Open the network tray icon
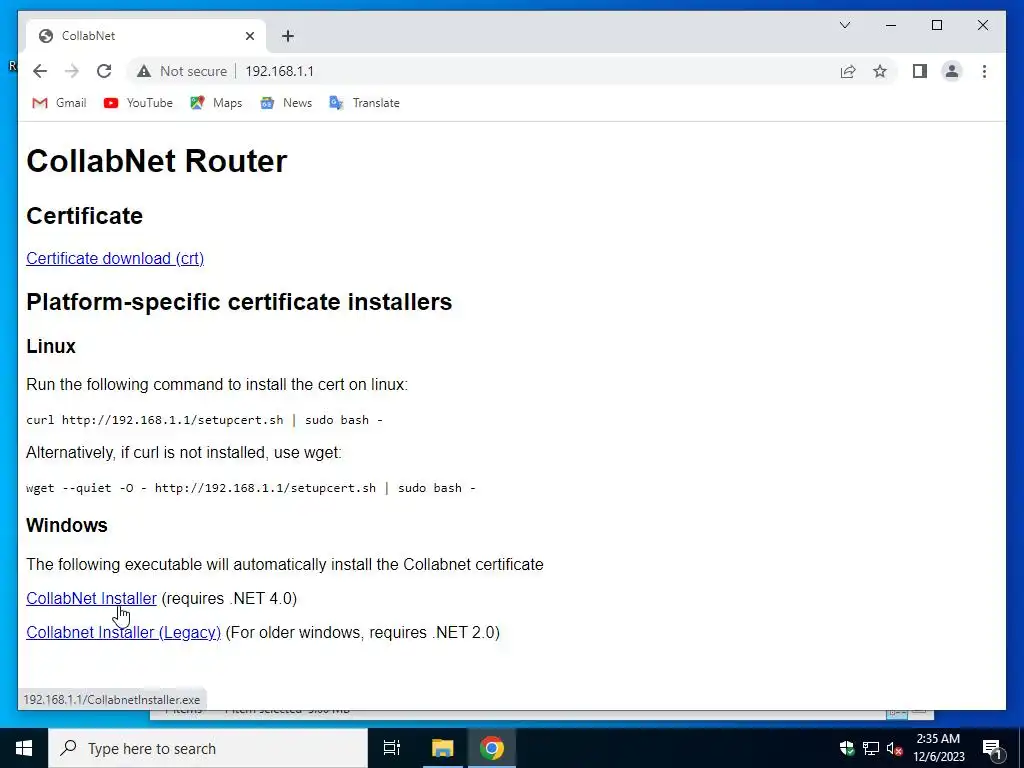1024x768 pixels. (871, 748)
